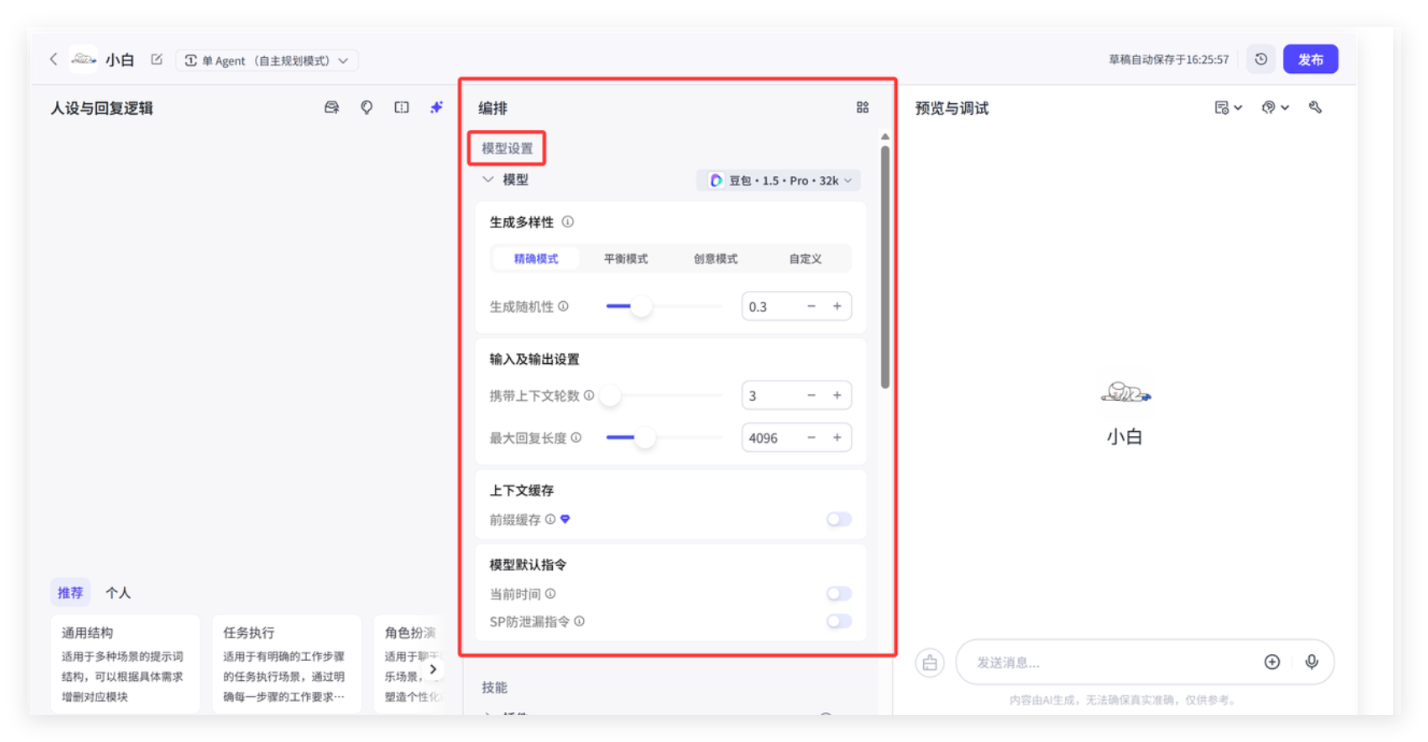Enable the 前缀缓存 toggle
The width and height of the screenshot is (1428, 742).
pos(838,519)
